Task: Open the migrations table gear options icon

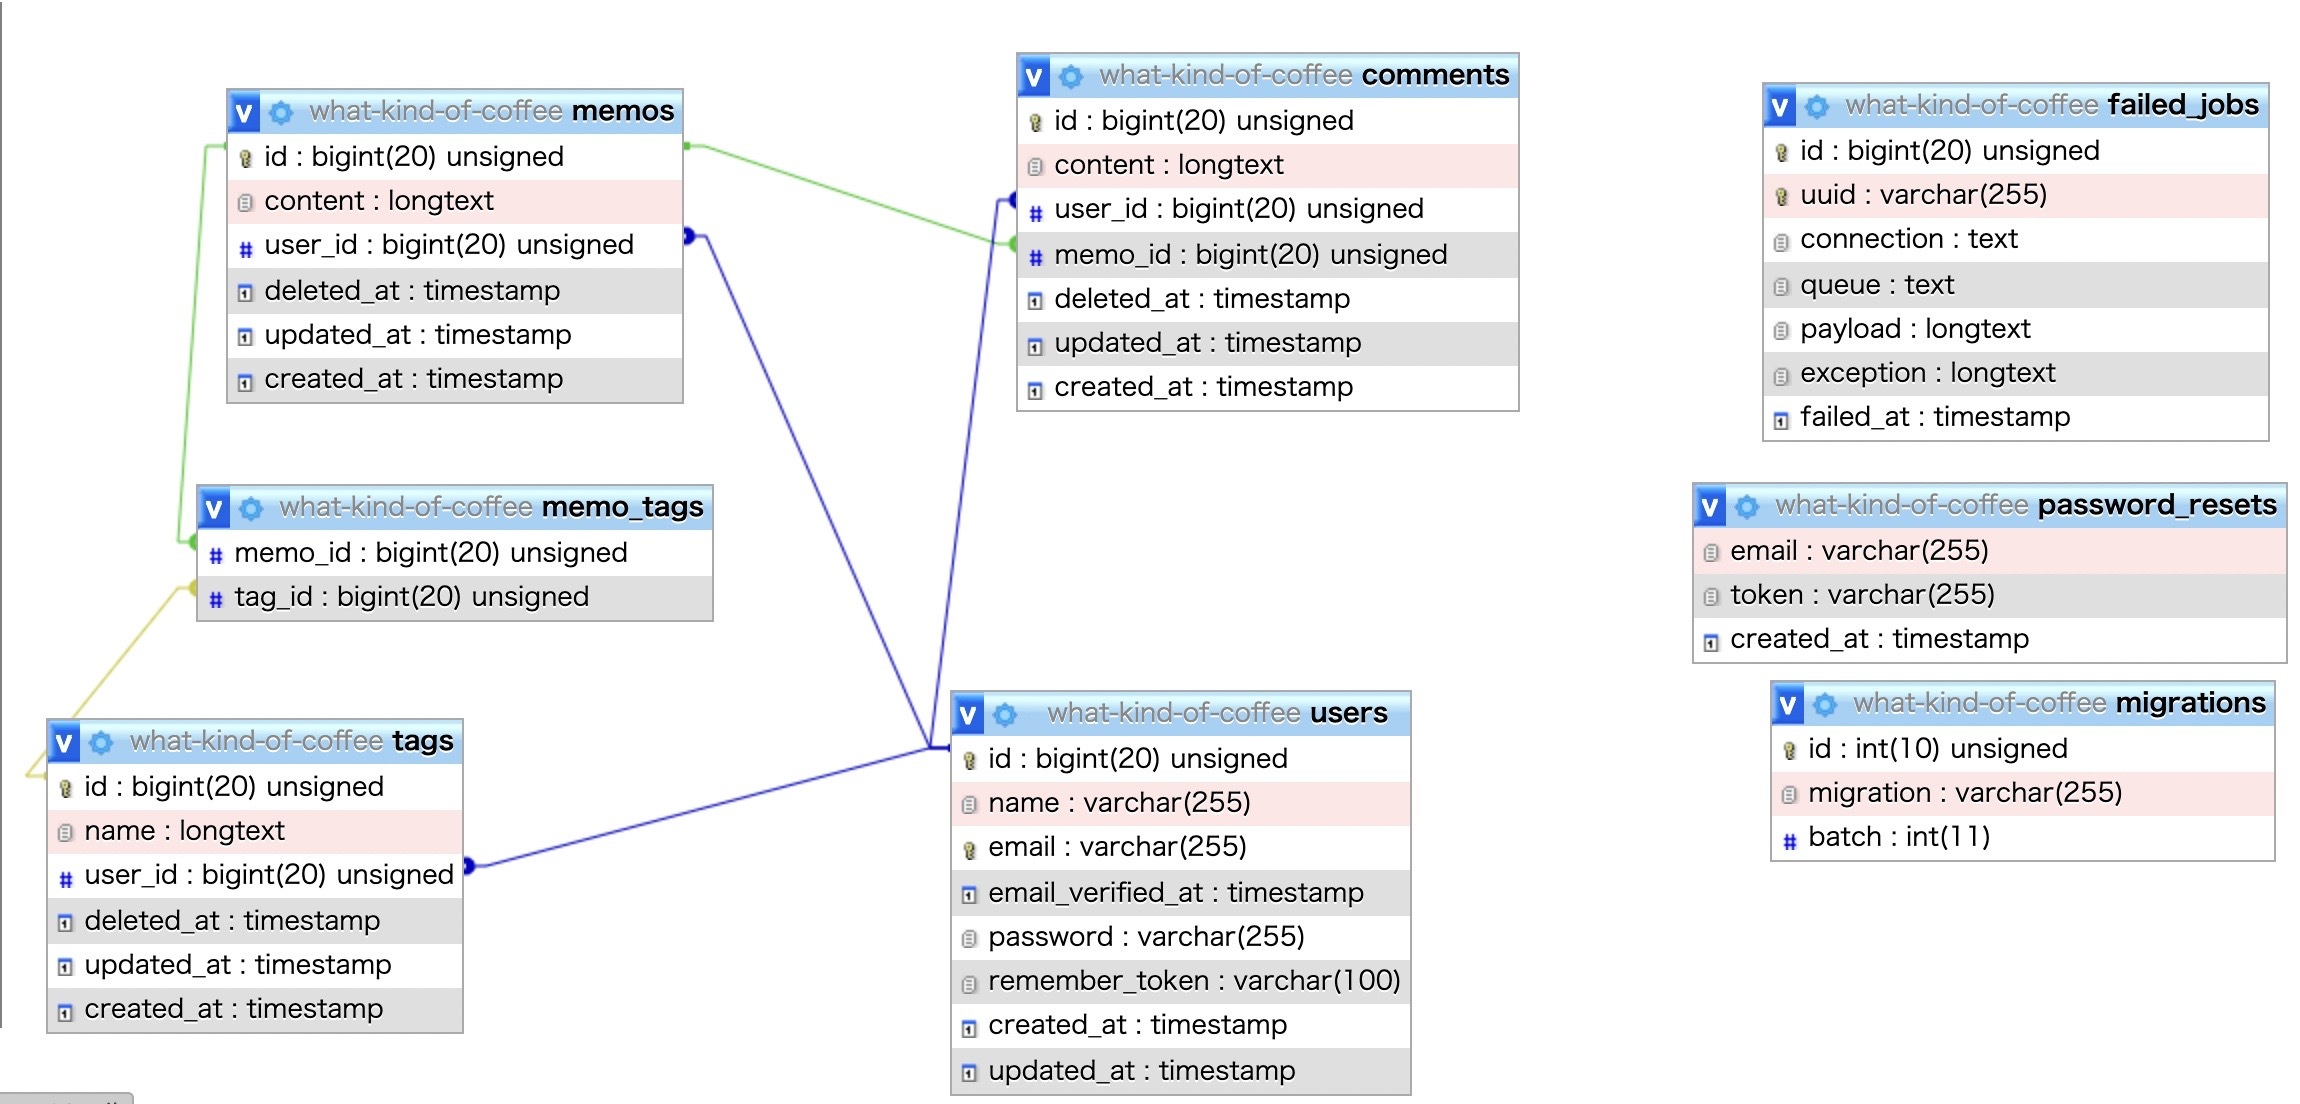Action: coord(1825,704)
